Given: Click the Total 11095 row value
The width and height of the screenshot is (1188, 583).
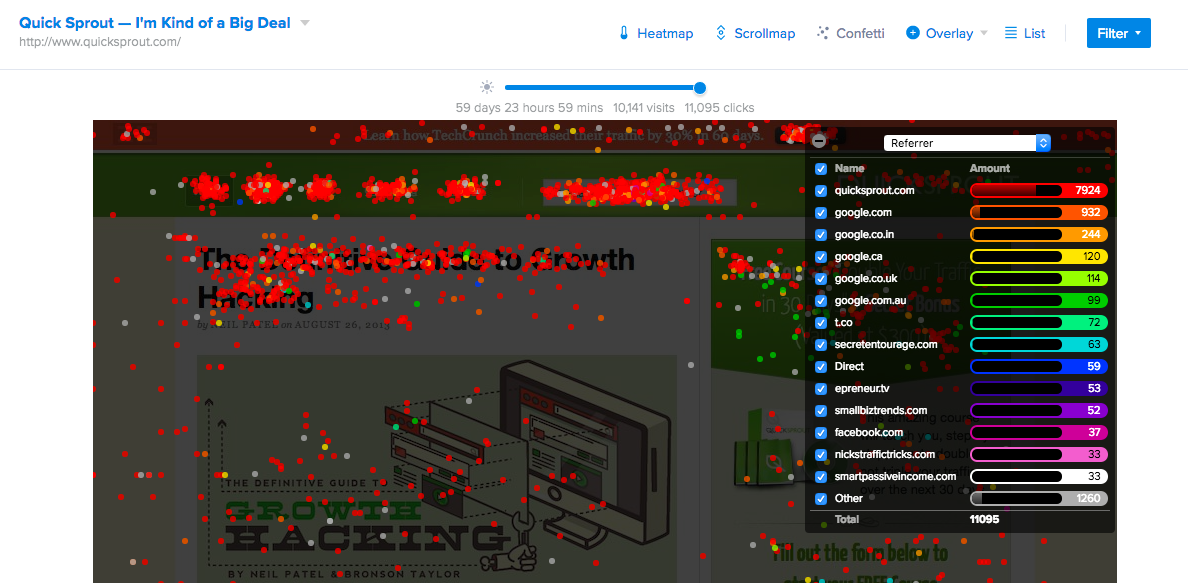Looking at the screenshot, I should click(x=984, y=519).
